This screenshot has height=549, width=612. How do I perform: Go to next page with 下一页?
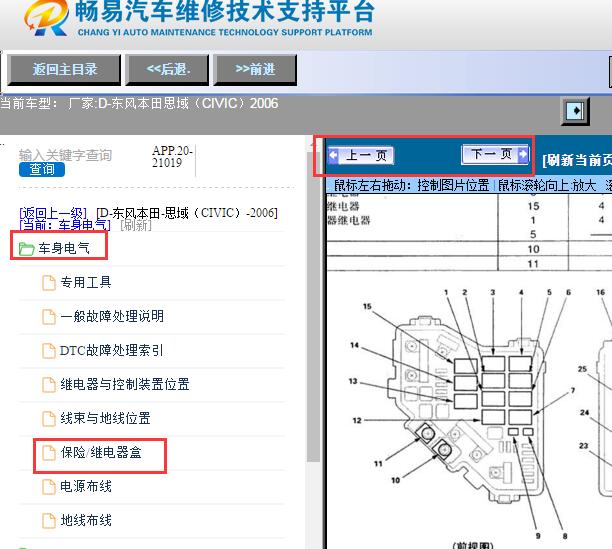[495, 155]
